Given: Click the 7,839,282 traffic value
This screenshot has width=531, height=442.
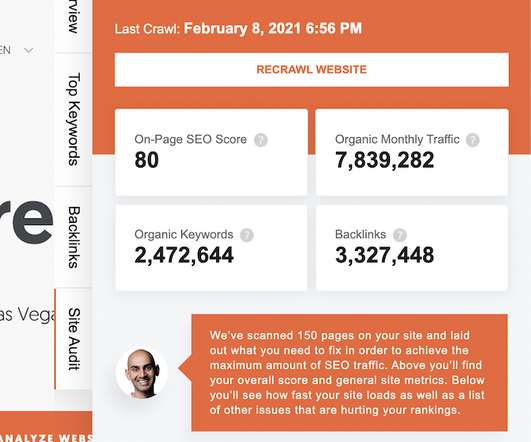Looking at the screenshot, I should (384, 160).
